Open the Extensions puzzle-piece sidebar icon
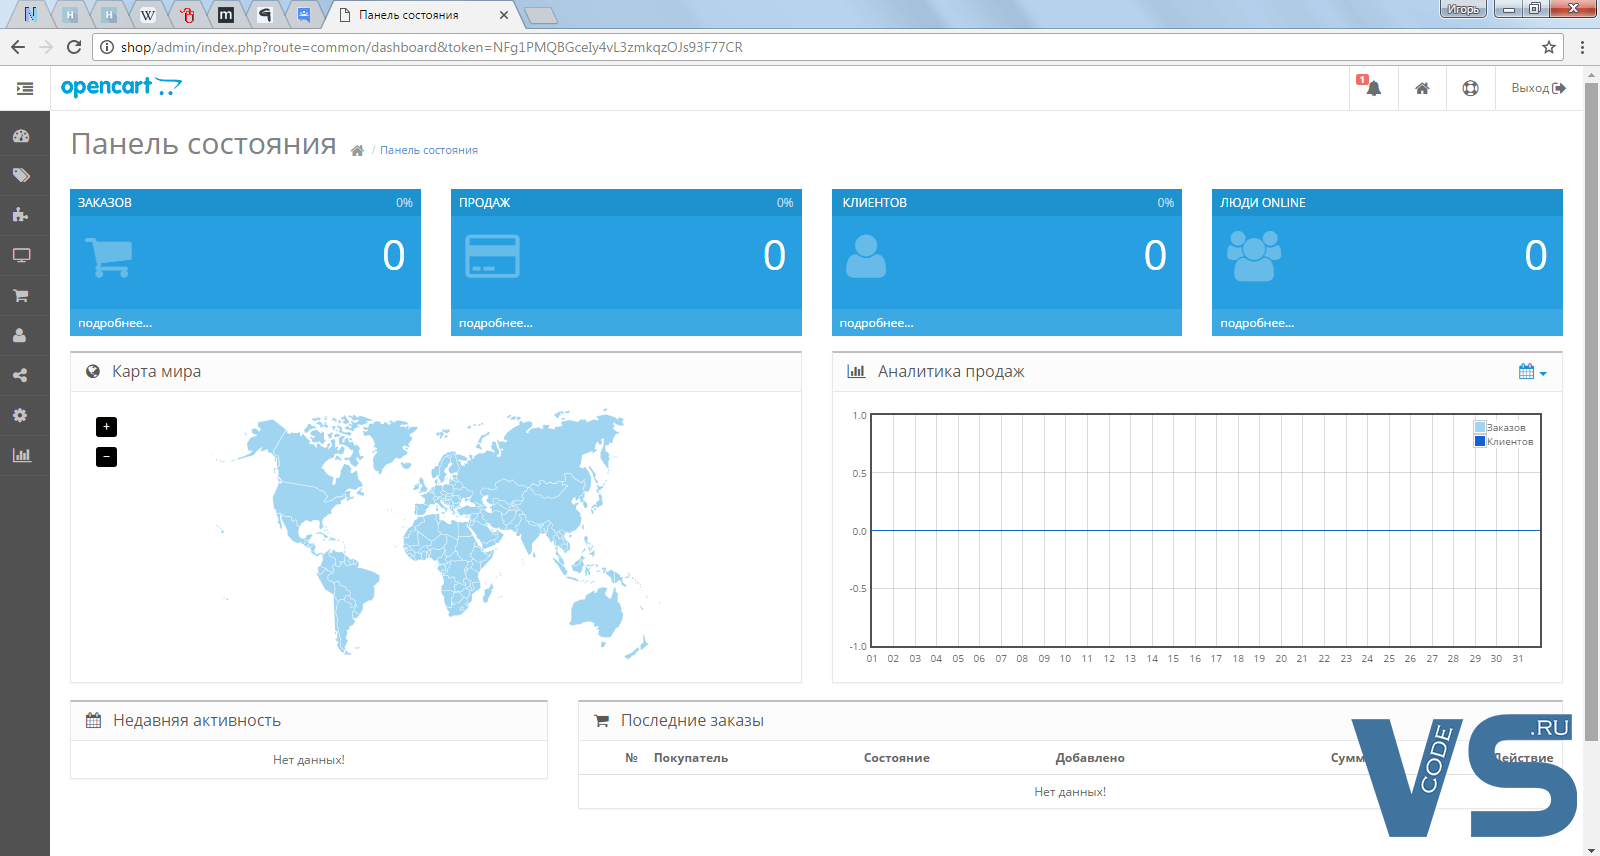Viewport: 1600px width, 856px height. coord(21,215)
